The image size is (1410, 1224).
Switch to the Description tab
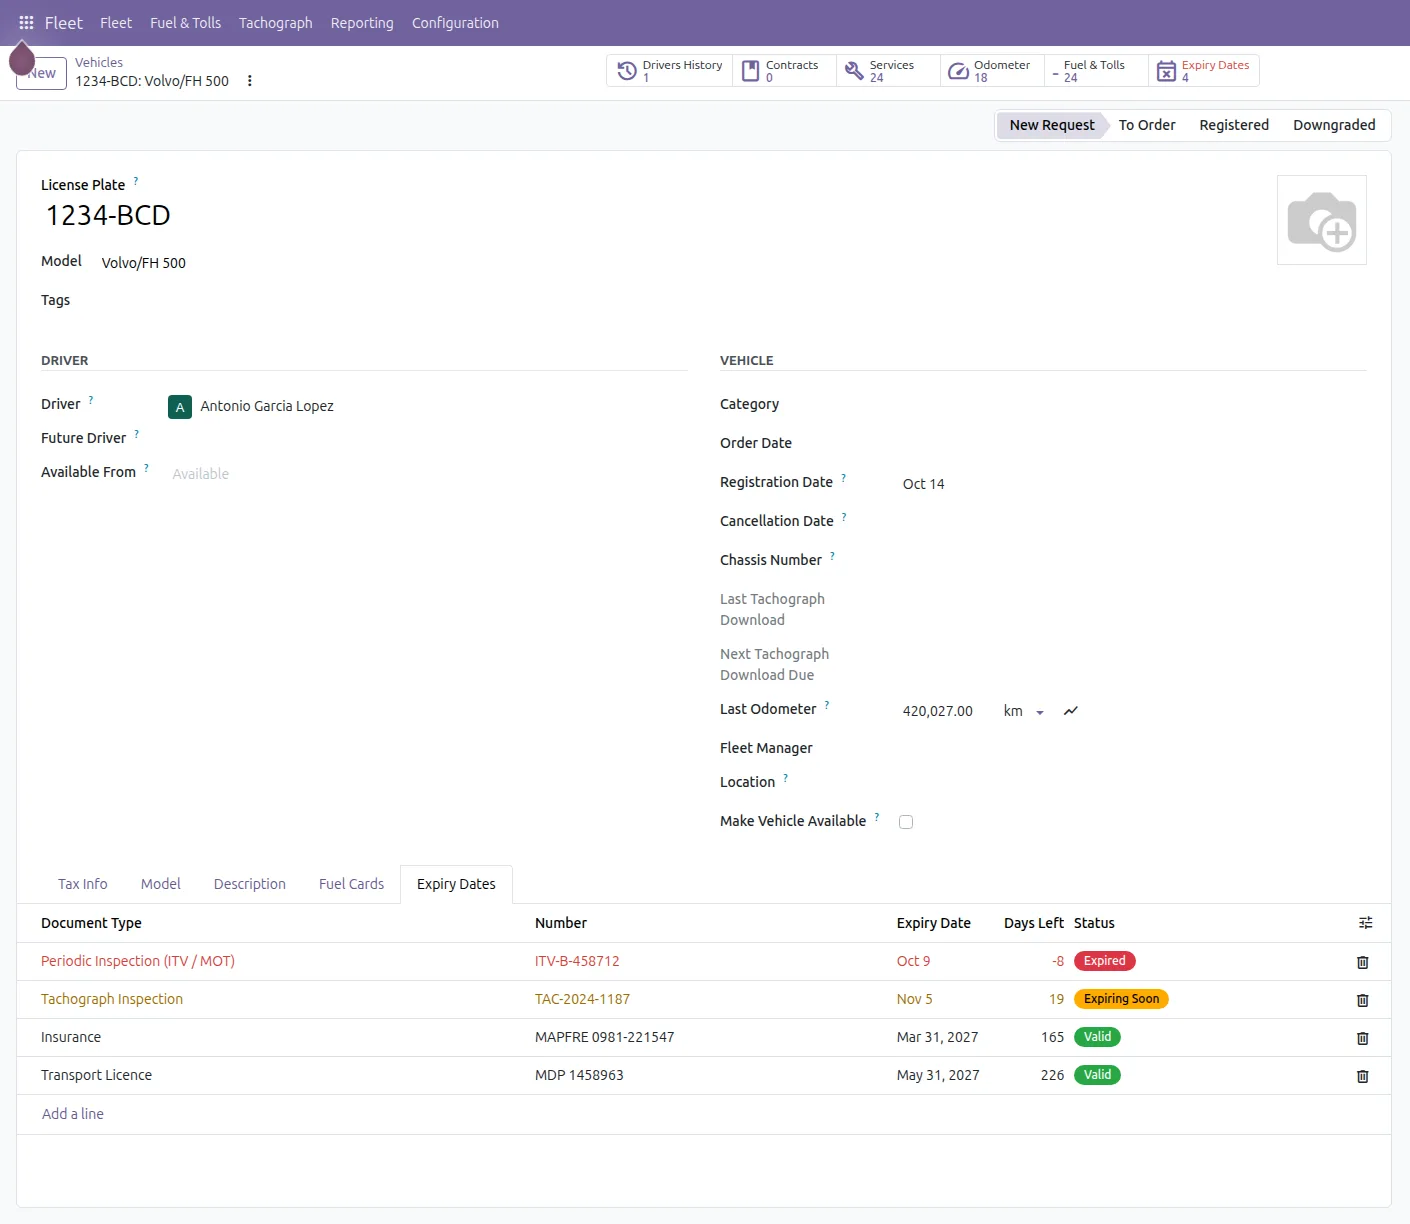point(250,884)
